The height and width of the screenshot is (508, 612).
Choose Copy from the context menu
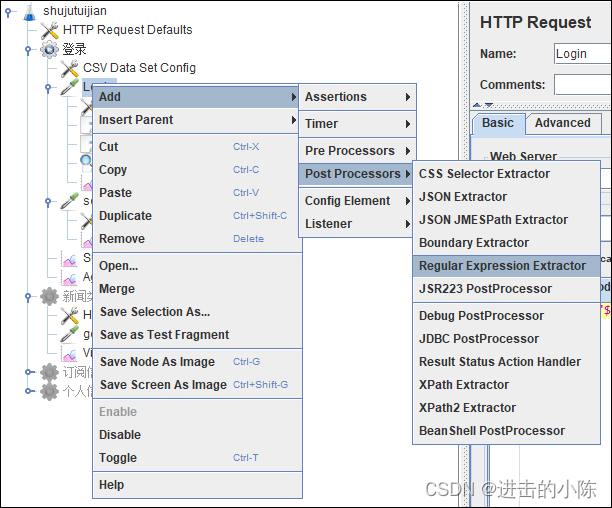pyautogui.click(x=196, y=170)
